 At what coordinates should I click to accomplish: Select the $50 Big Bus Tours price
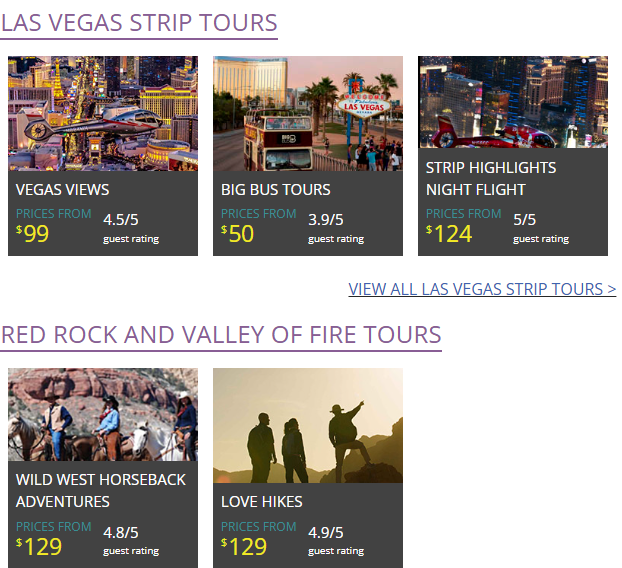(x=238, y=234)
